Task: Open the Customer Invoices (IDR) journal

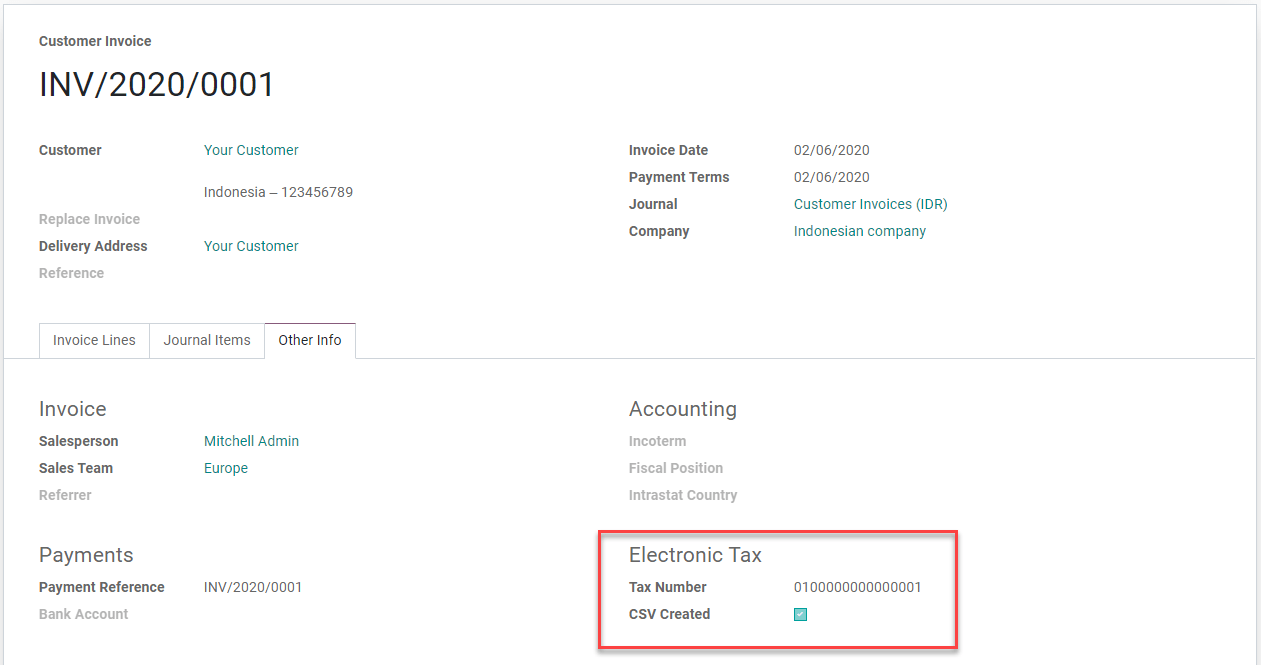Action: [869, 204]
